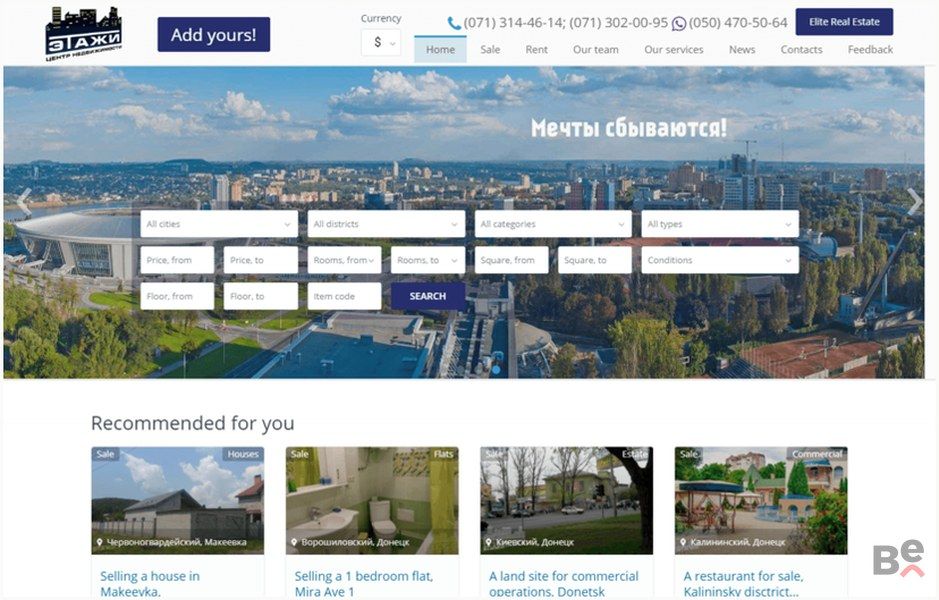Click the phone number (071) 314-46-14
The width and height of the screenshot is (939, 600).
point(513,23)
